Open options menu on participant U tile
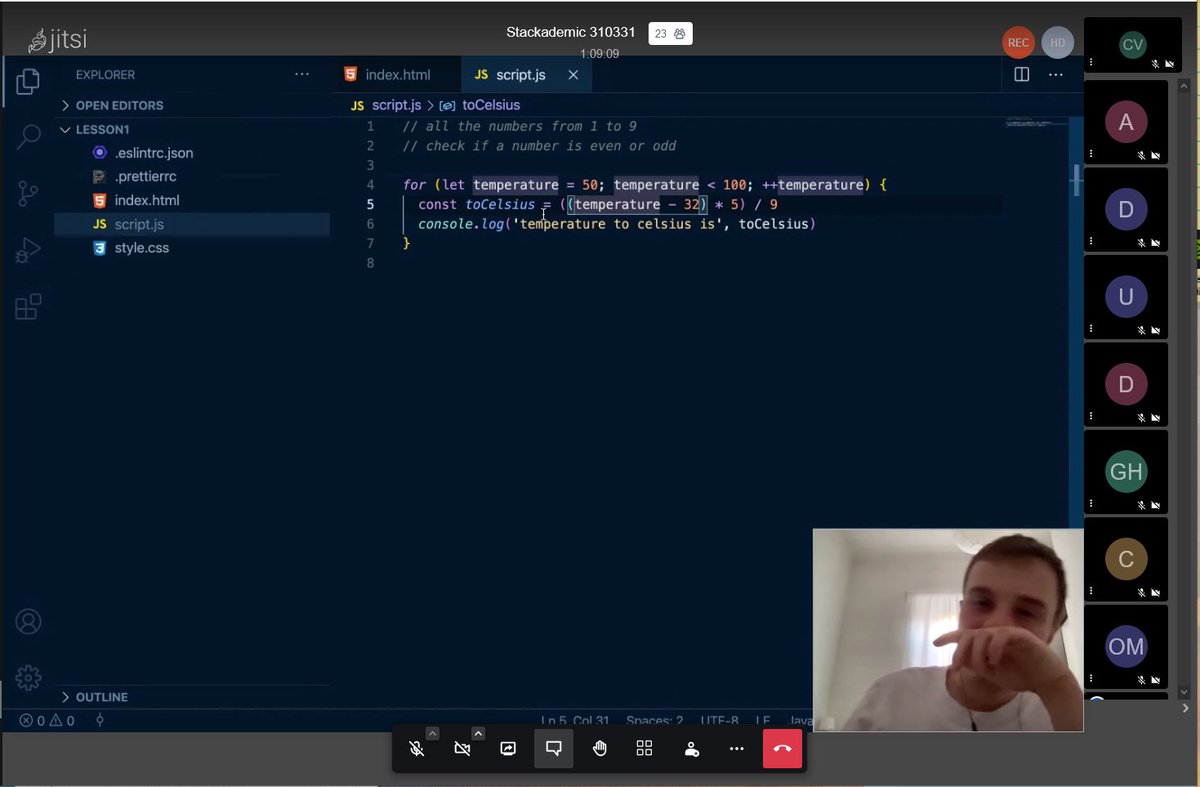Image resolution: width=1200 pixels, height=787 pixels. 1091,329
